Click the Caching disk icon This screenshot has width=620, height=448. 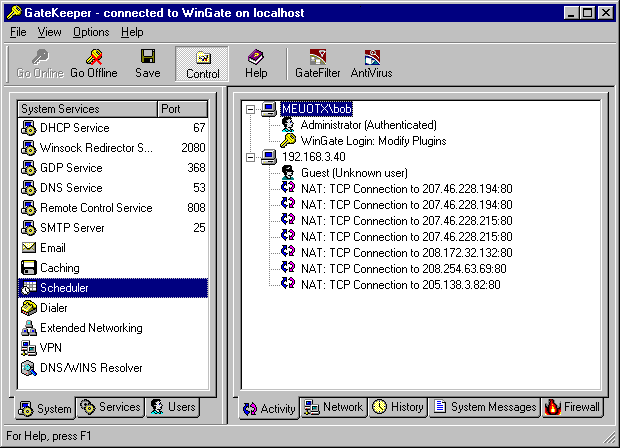28,268
